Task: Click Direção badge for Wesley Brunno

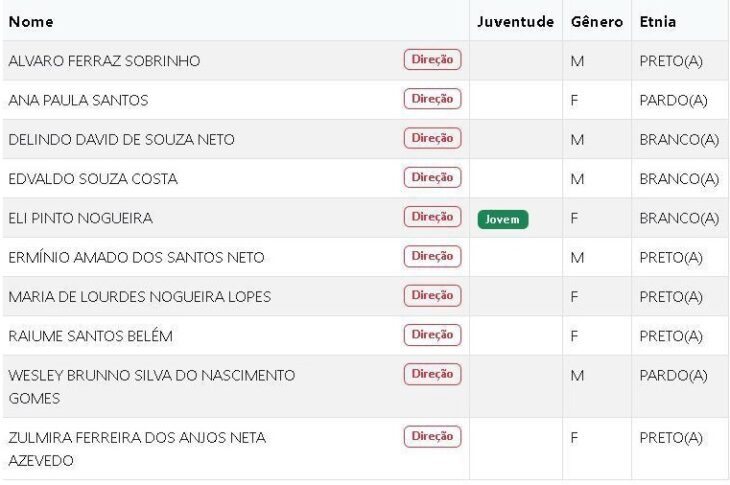Action: coord(432,374)
